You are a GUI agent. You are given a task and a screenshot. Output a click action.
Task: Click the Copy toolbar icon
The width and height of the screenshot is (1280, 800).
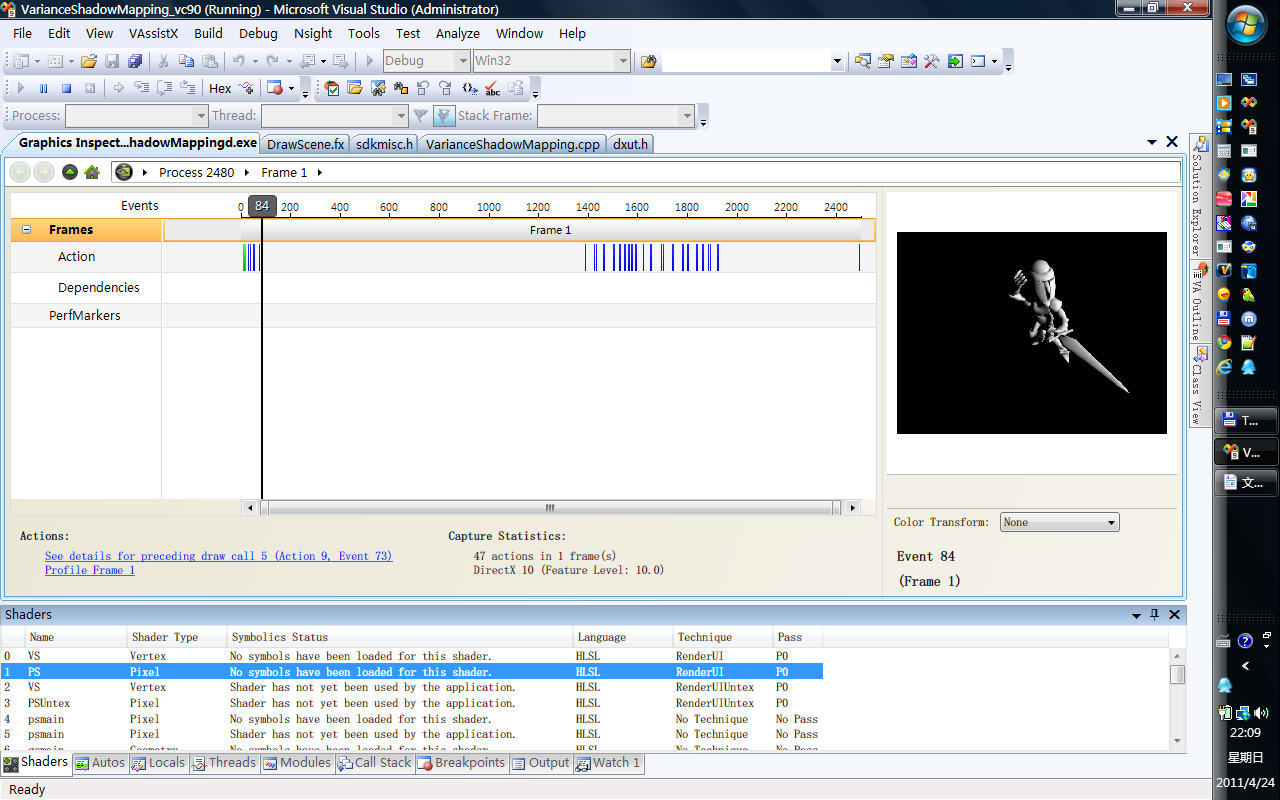186,61
